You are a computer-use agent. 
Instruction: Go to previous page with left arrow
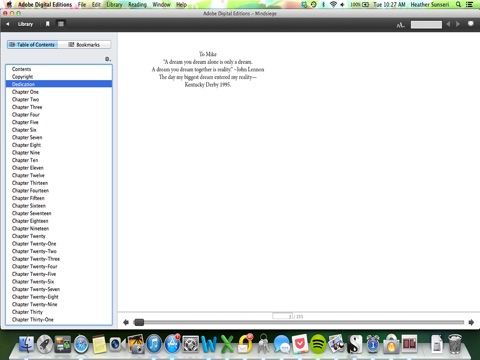click(126, 322)
